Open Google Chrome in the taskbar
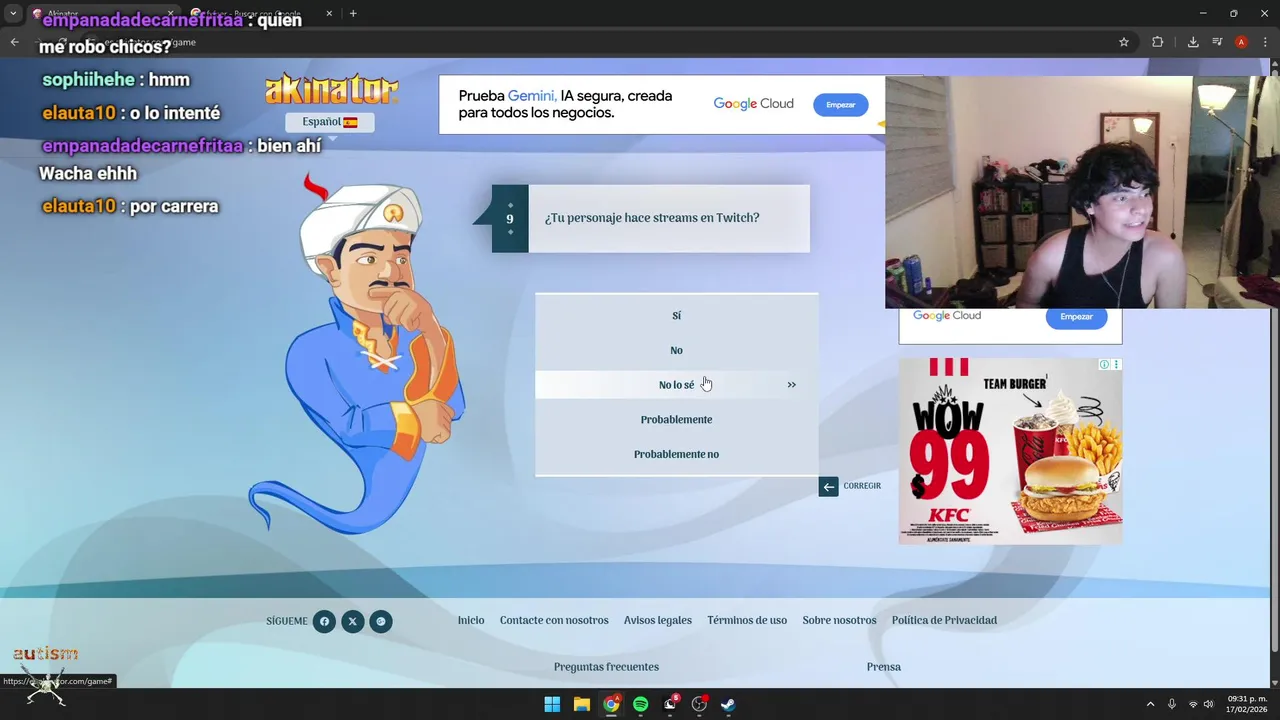 [611, 704]
